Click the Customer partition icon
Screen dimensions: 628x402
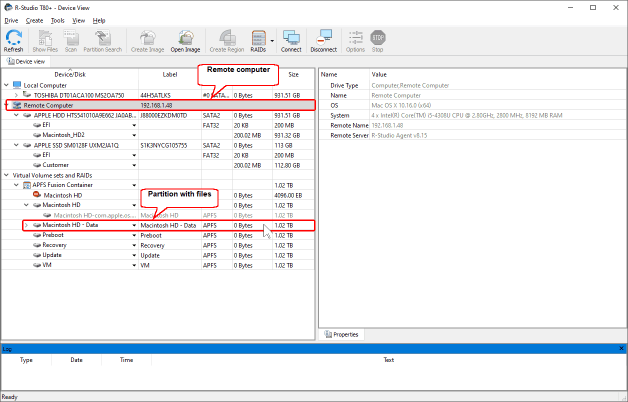click(x=37, y=165)
